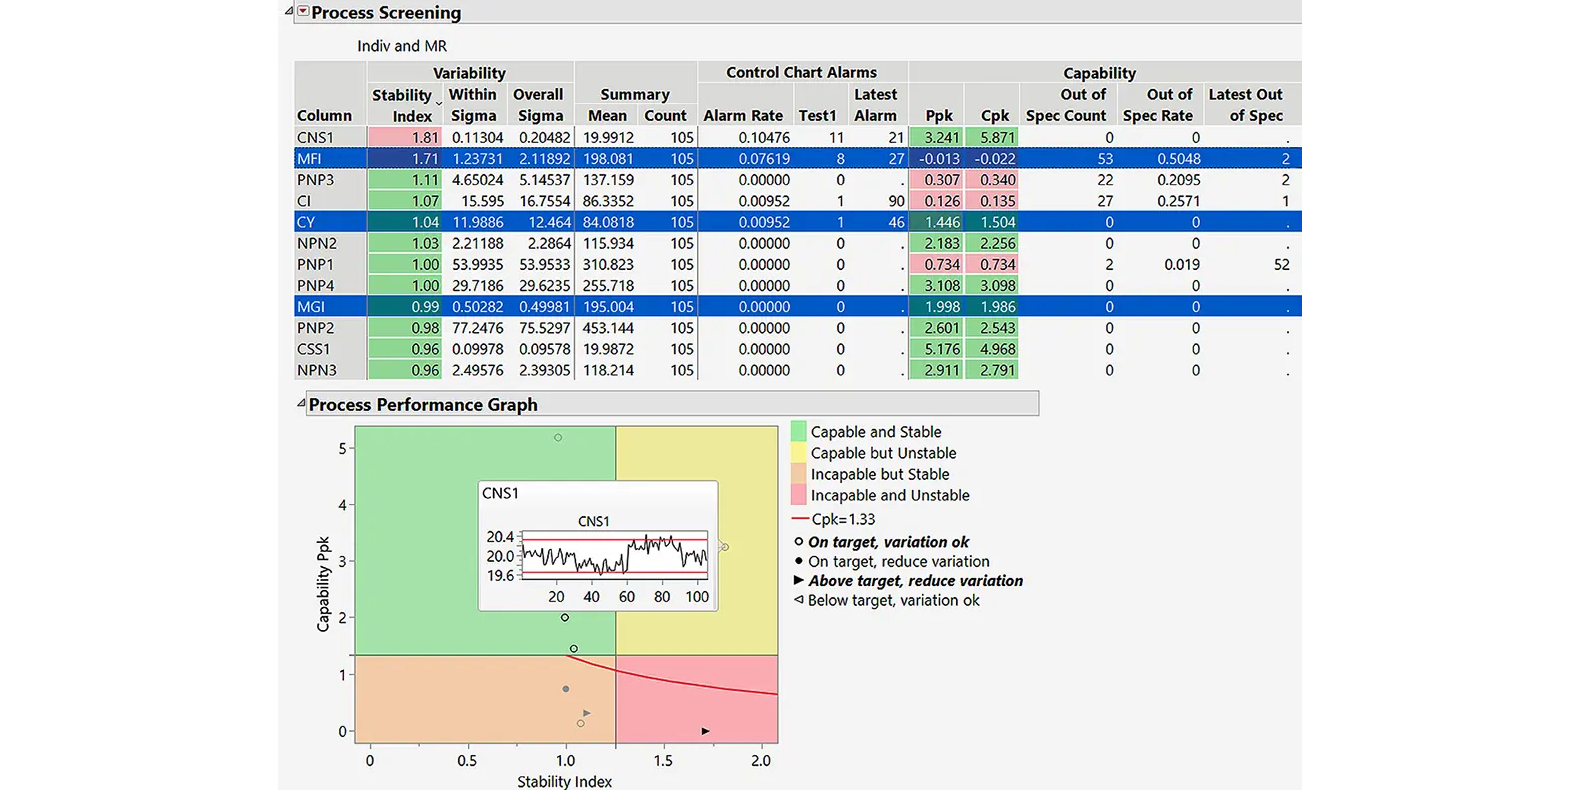Image resolution: width=1580 pixels, height=790 pixels.
Task: Click open circle marker beside 'On target, variation ok'
Action: point(798,542)
